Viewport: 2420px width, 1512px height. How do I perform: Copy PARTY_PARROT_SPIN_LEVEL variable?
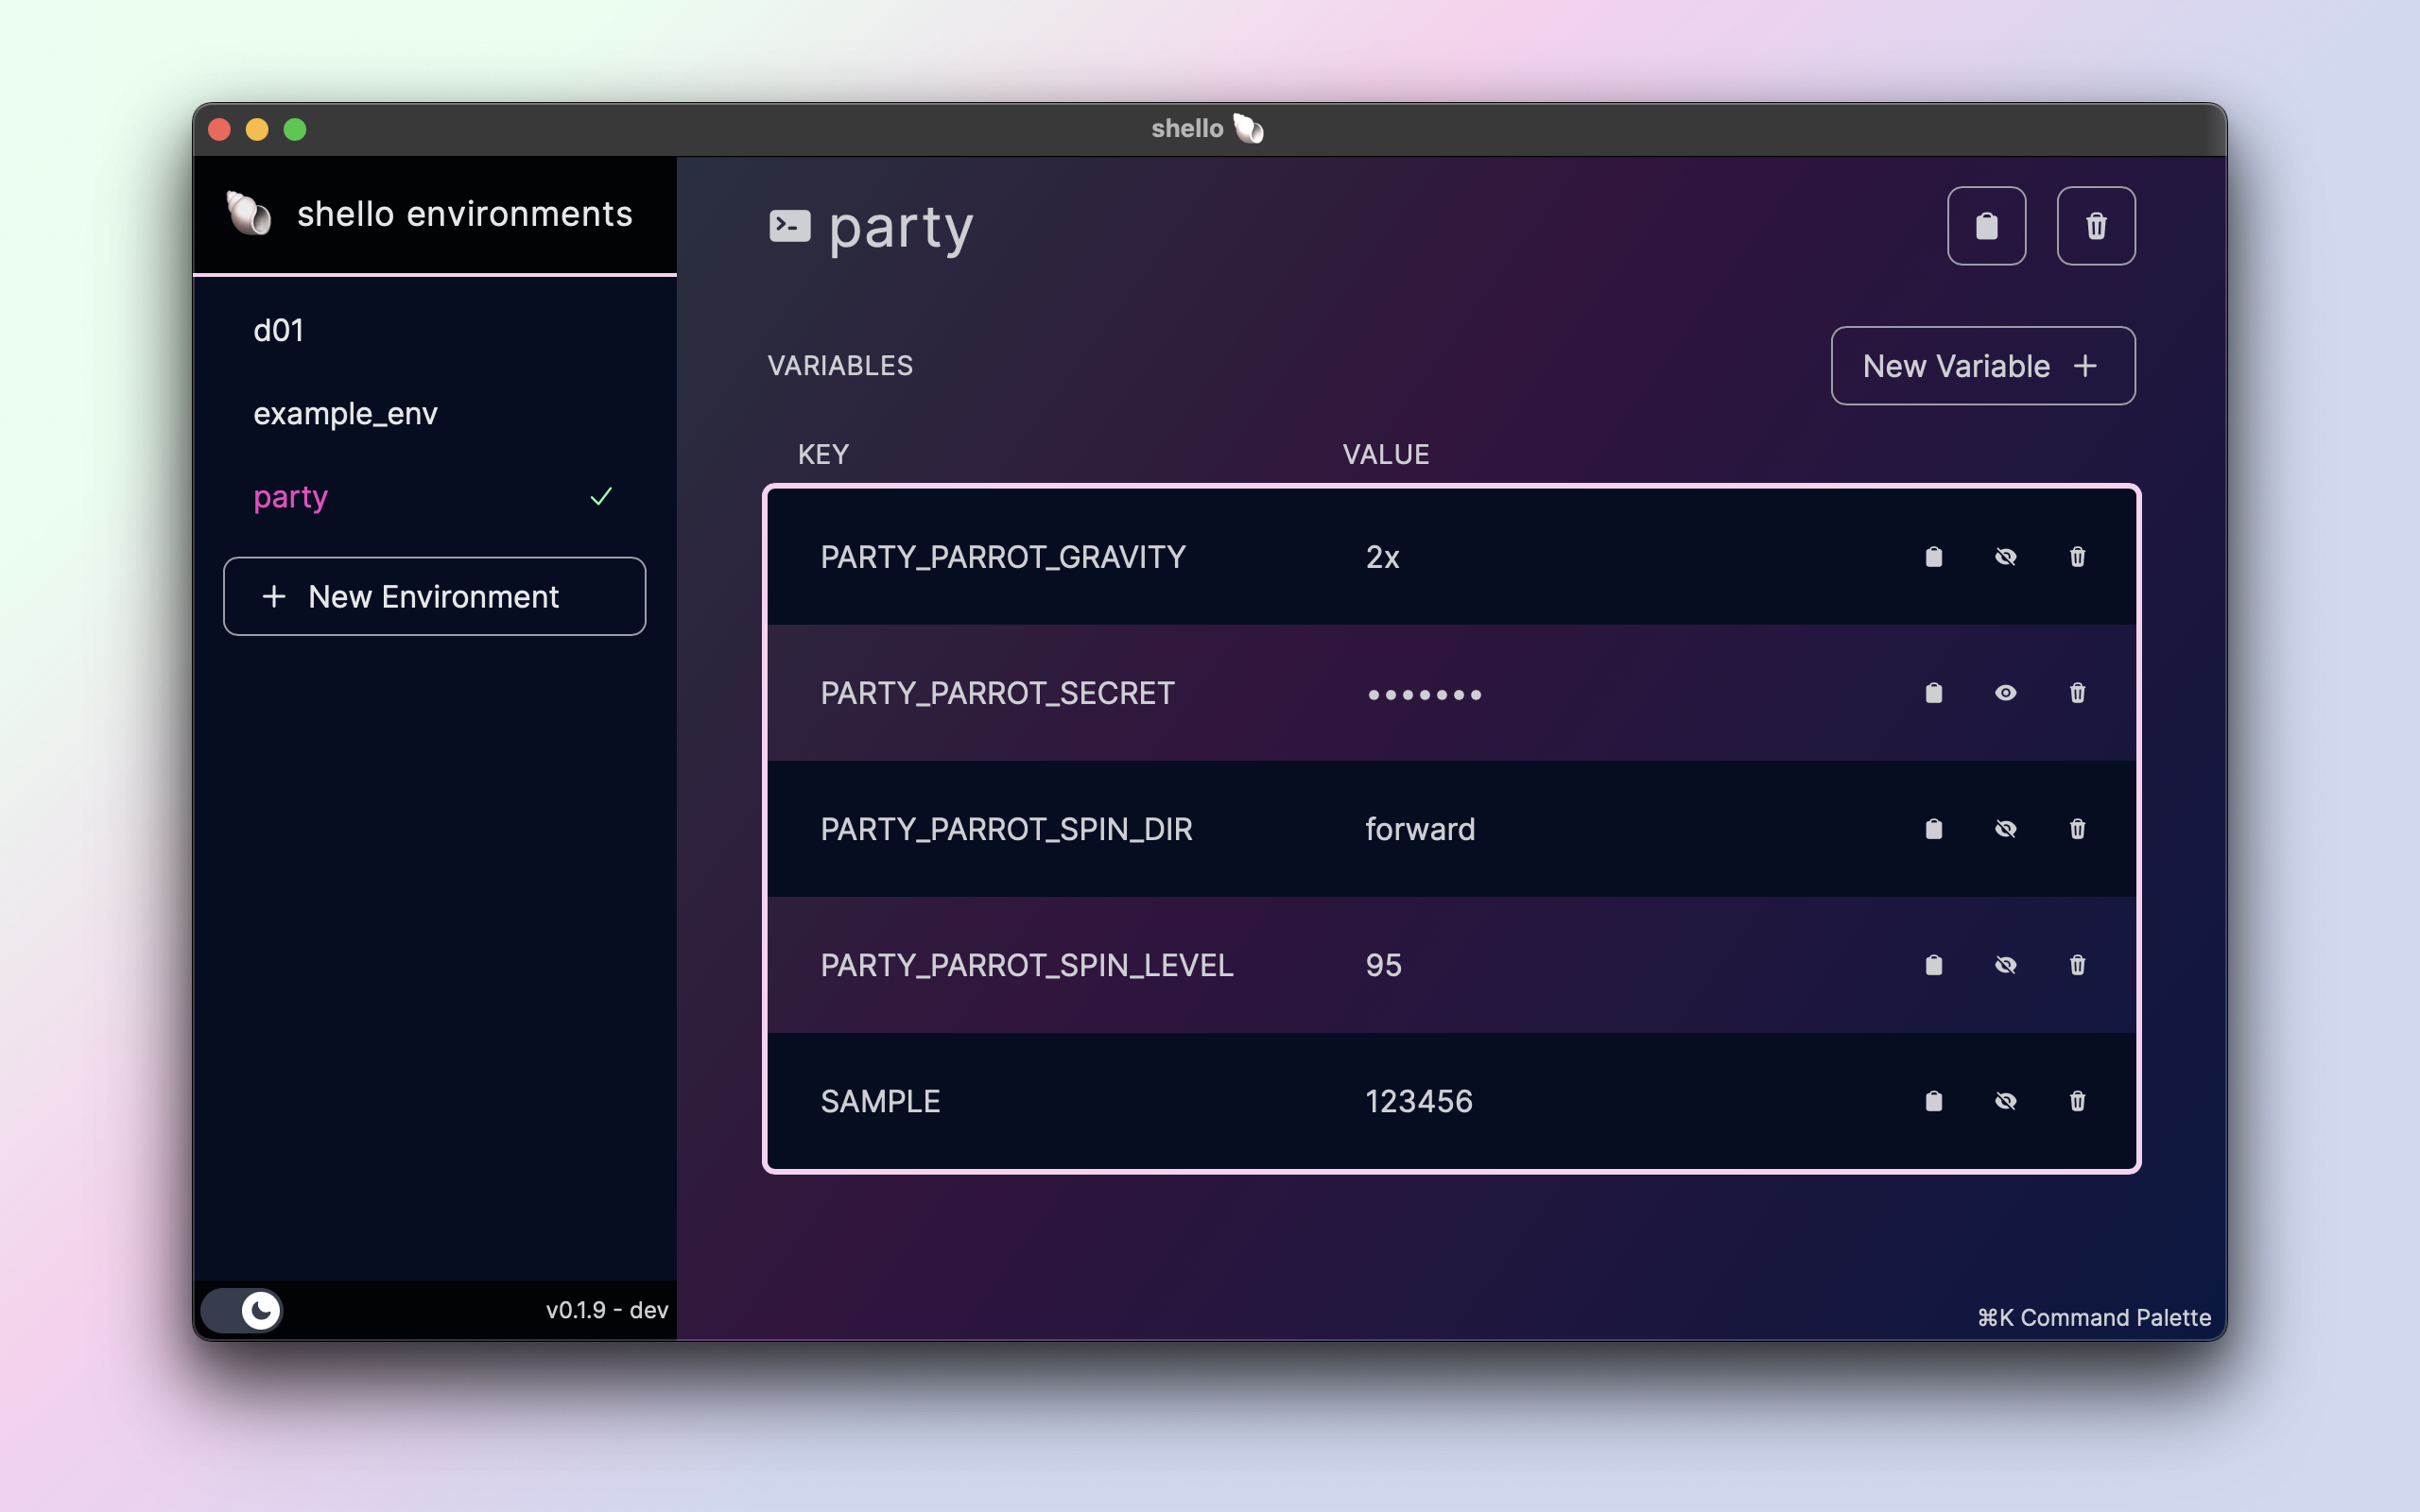tap(1933, 965)
